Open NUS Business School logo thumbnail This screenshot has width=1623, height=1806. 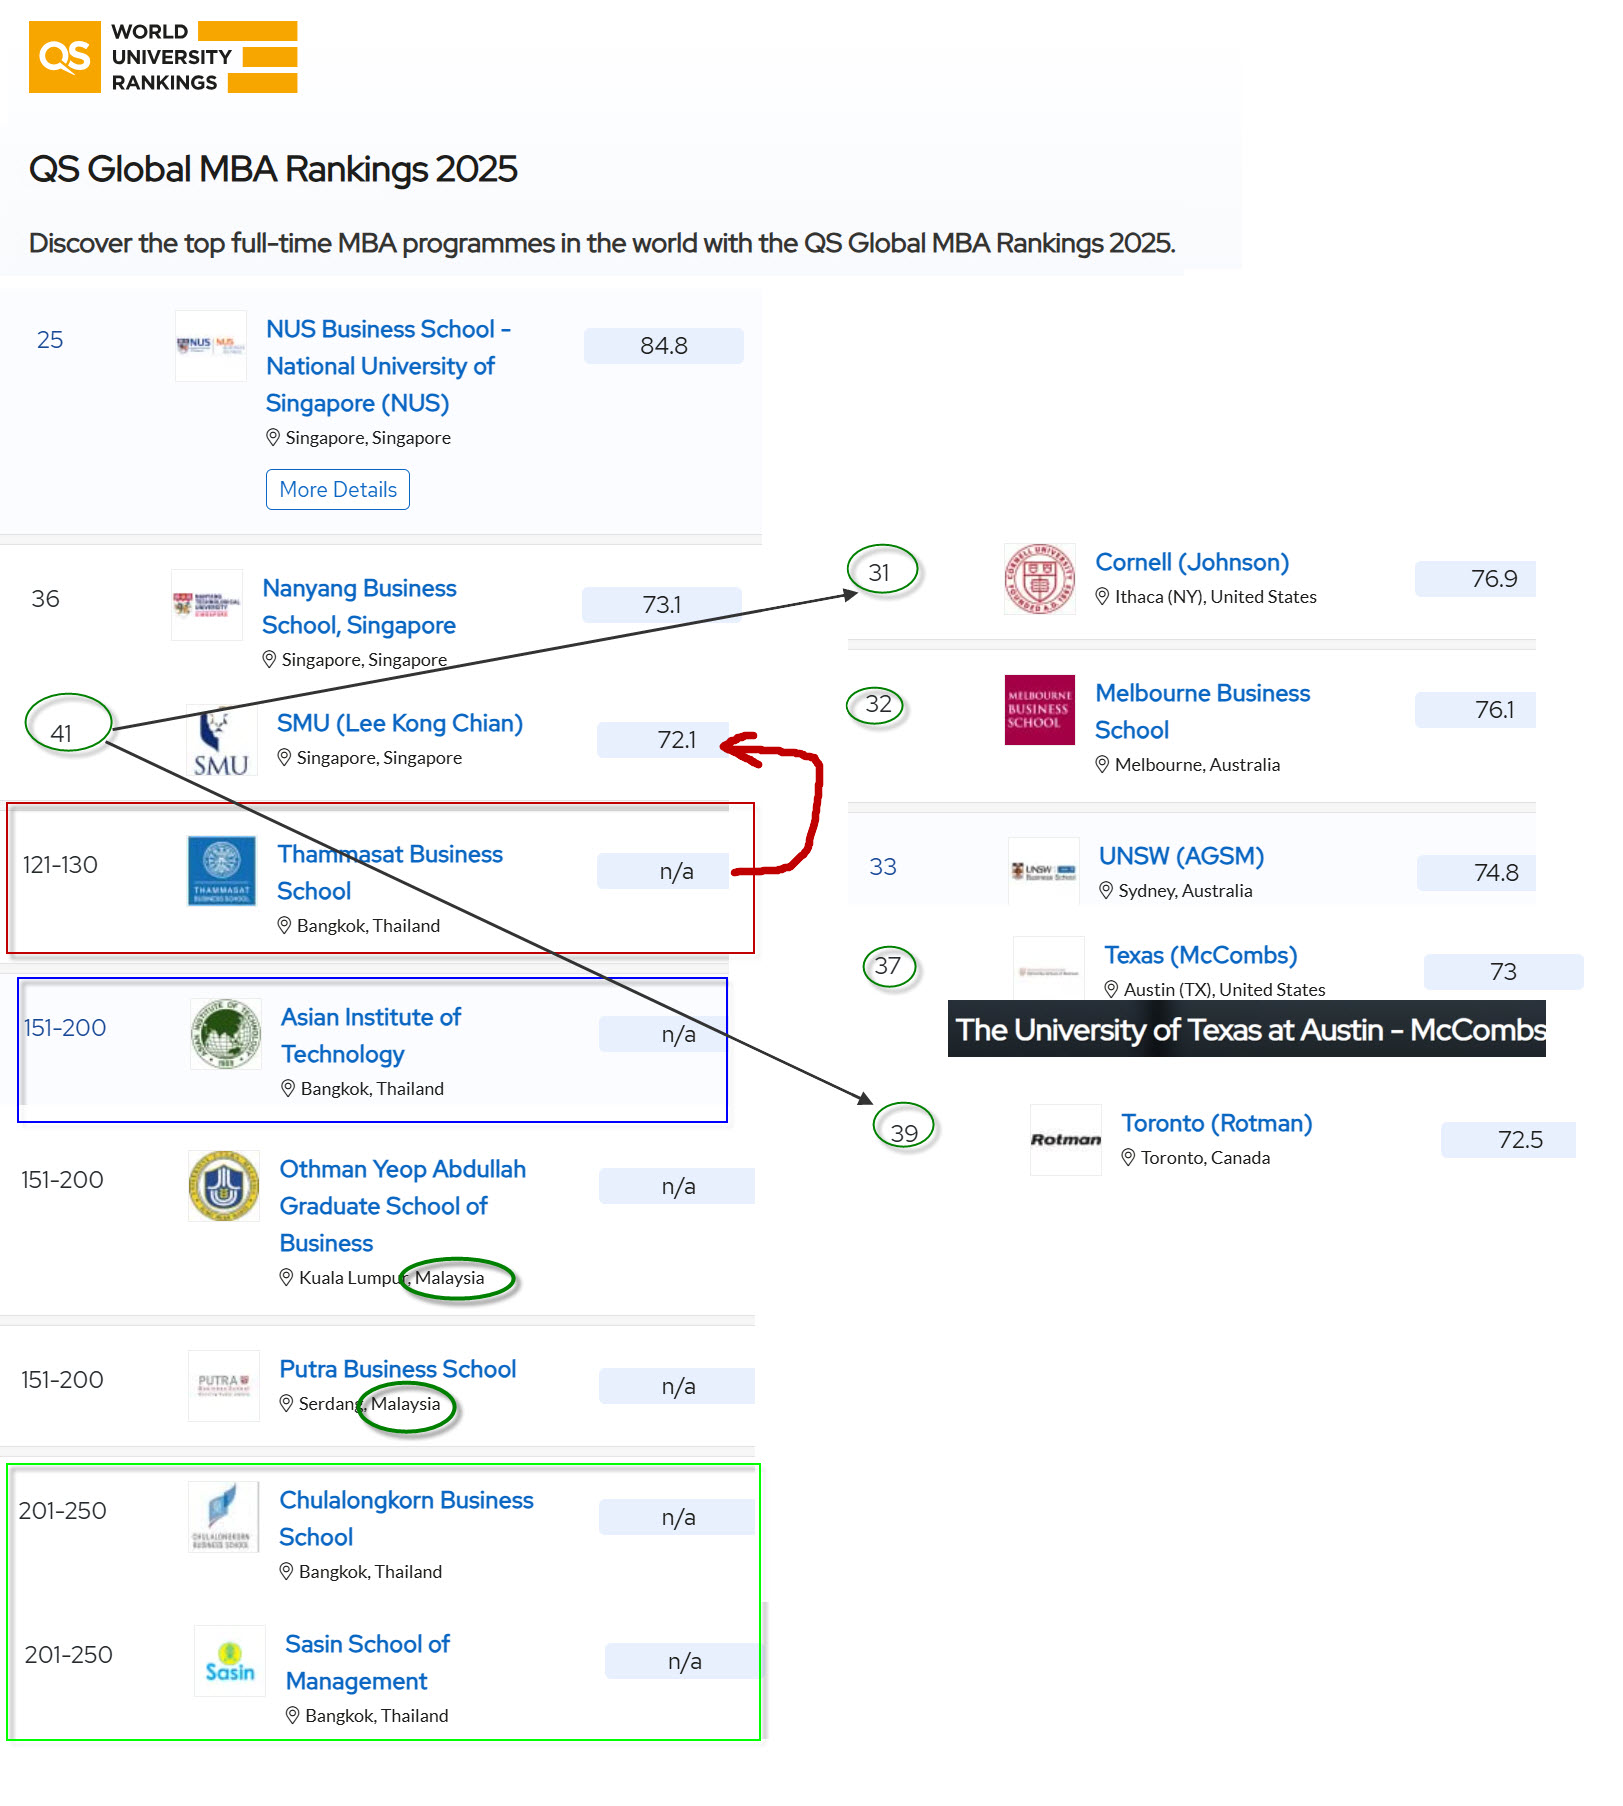(211, 346)
